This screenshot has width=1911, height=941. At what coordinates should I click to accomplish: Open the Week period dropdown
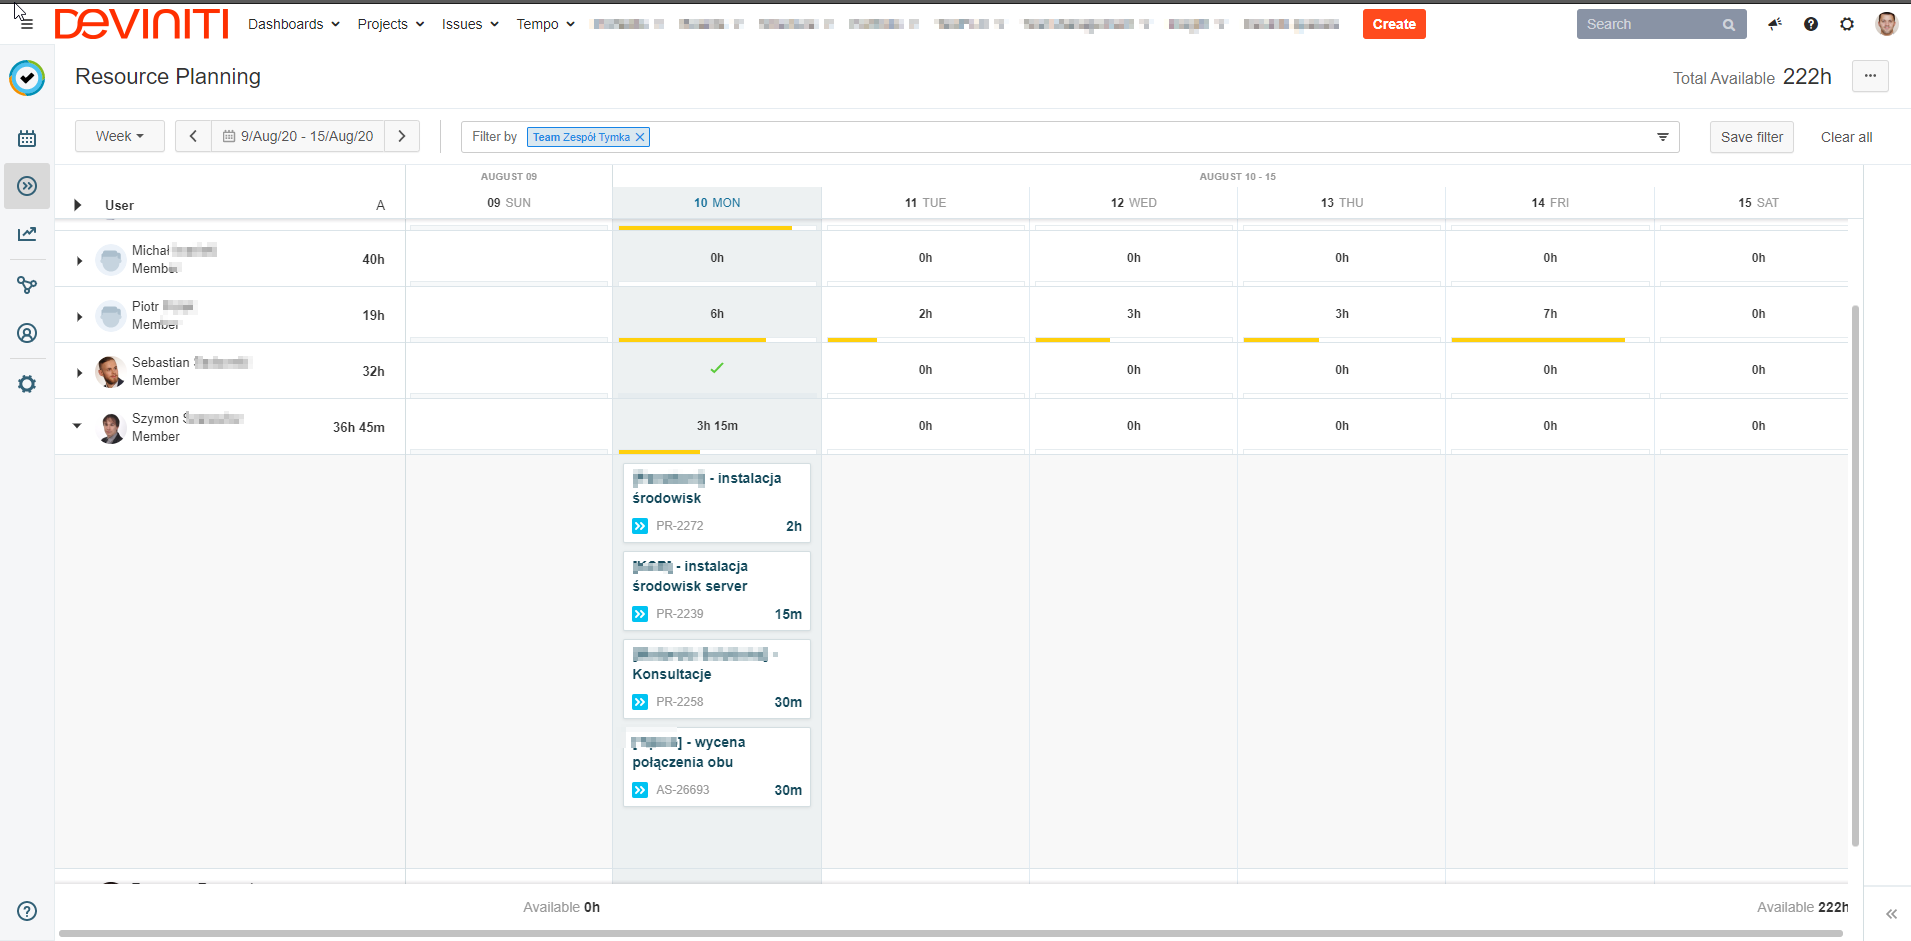(119, 136)
